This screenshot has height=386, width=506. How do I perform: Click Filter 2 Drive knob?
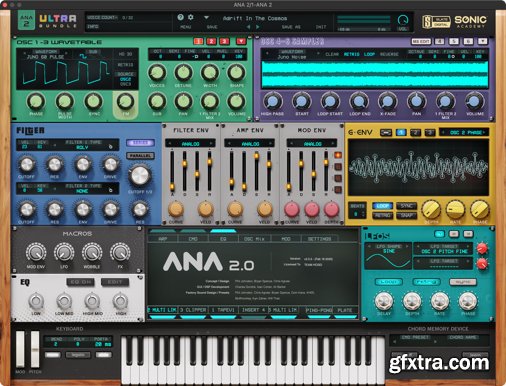110,210
